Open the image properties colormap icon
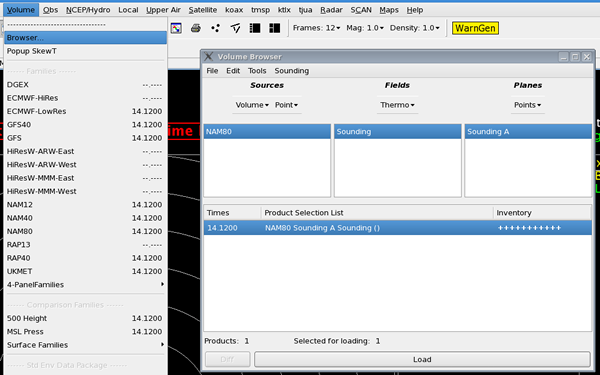Viewport: 600px width, 375px height. pos(176,28)
